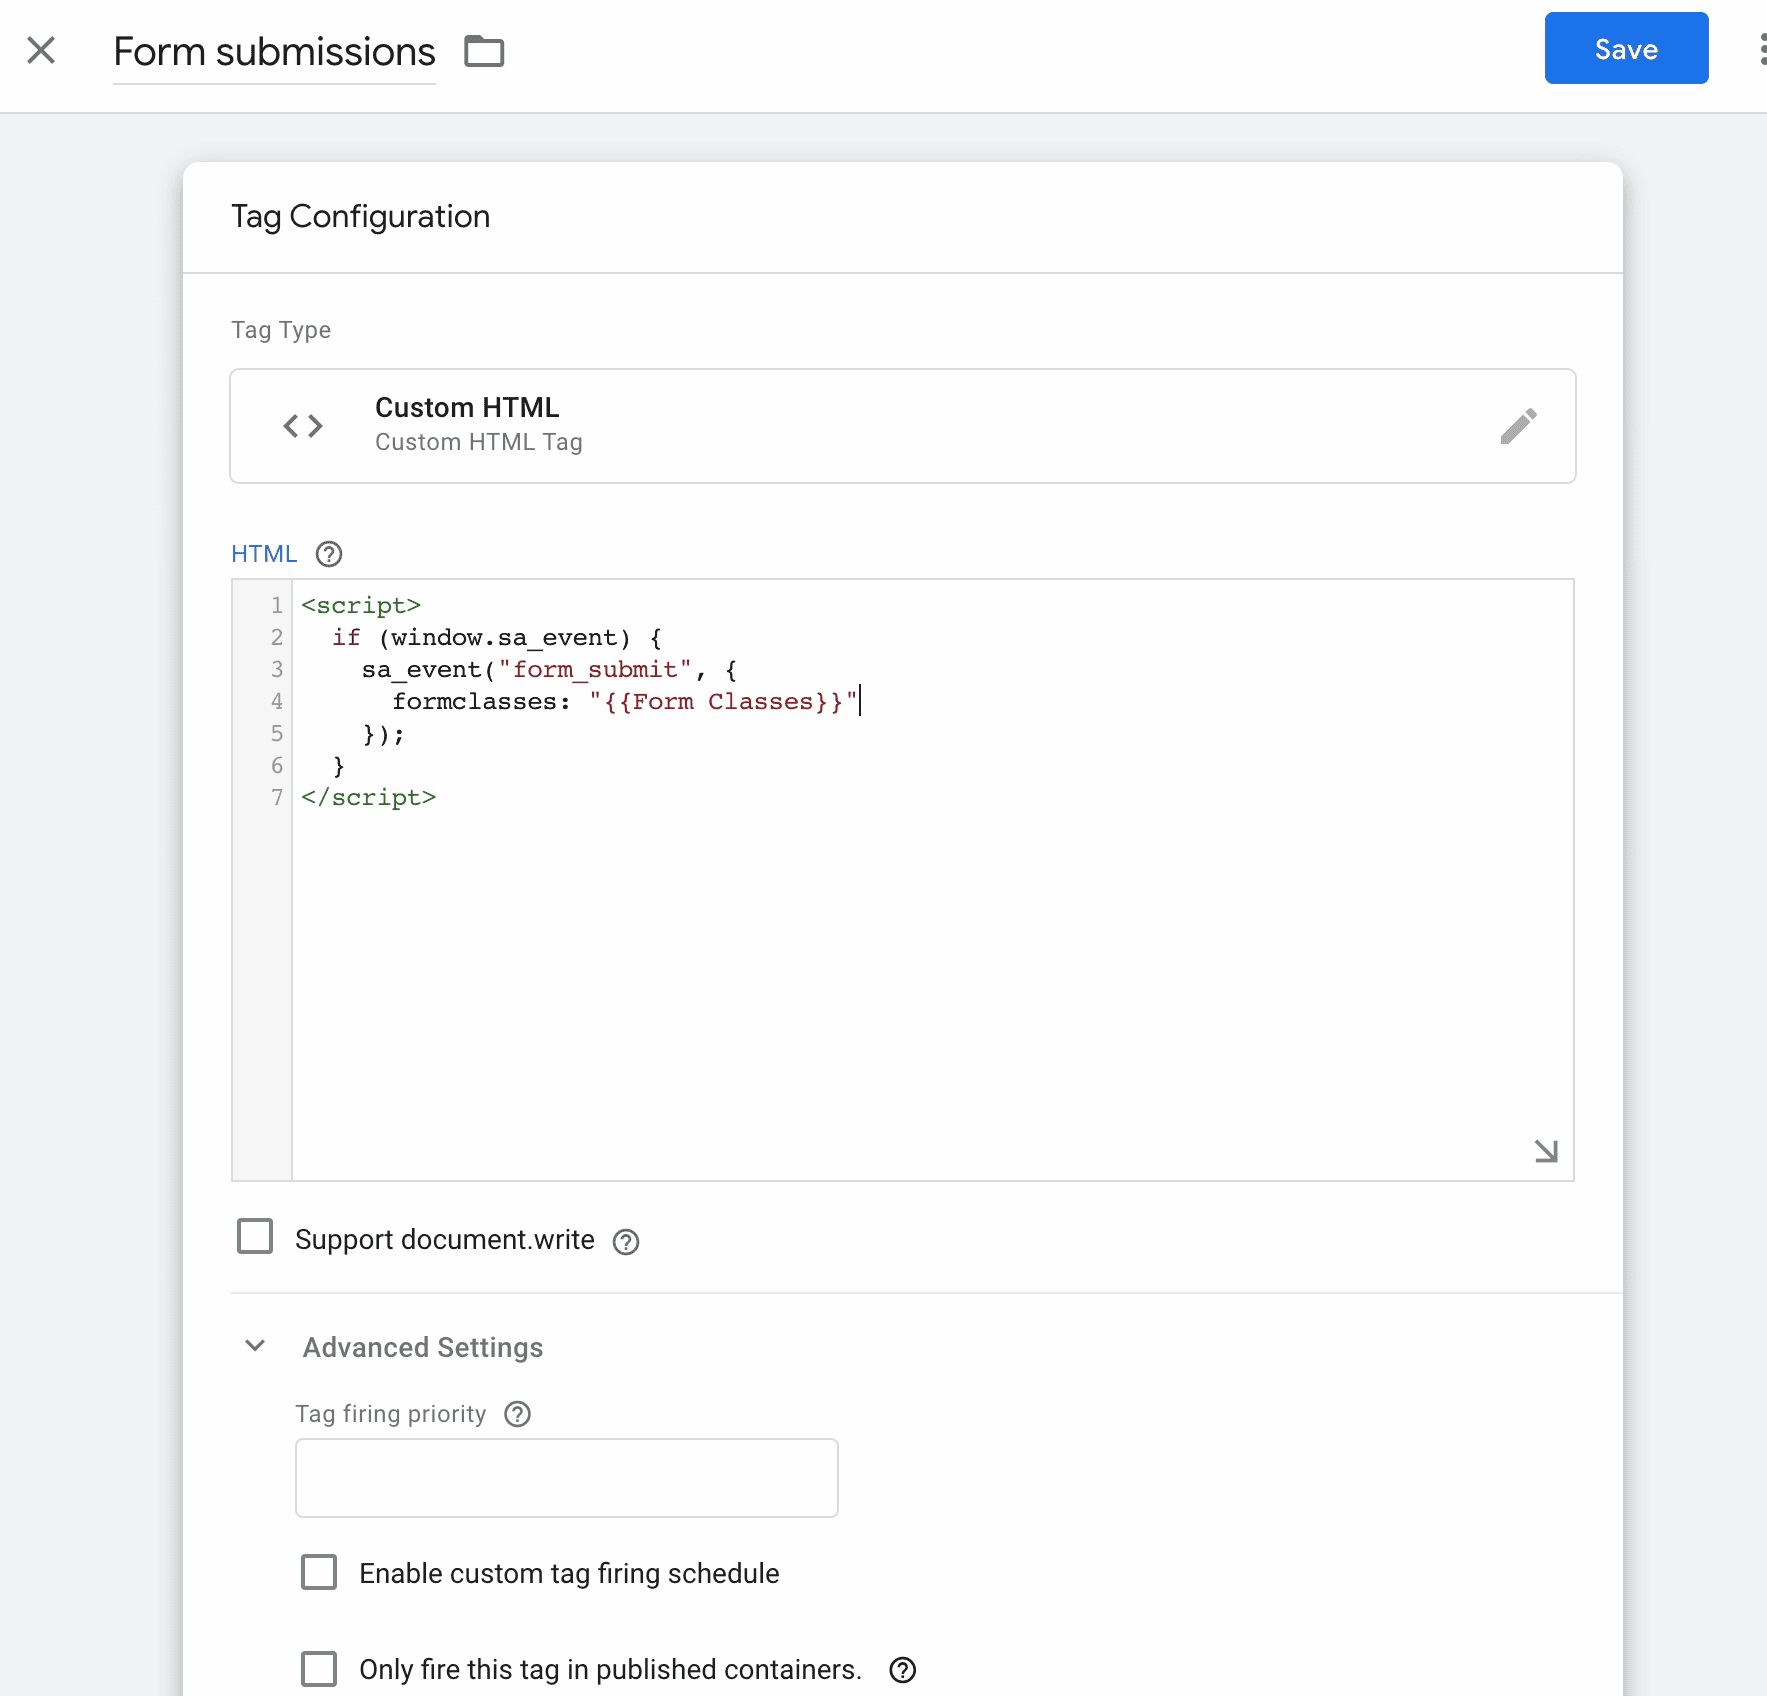Tick Only fire this tag in published containers
1767x1696 pixels.
tap(319, 1668)
